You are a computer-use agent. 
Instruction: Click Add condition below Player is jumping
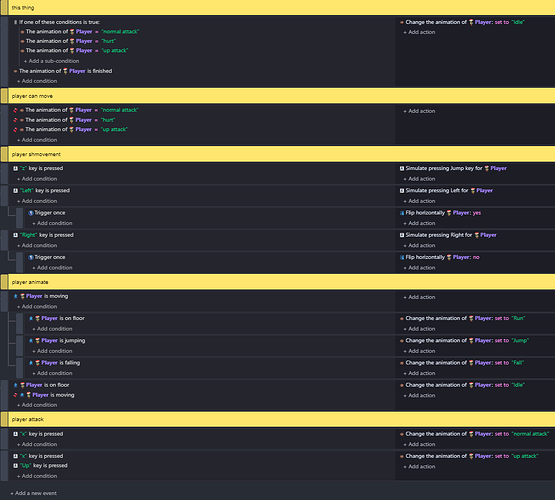[52, 351]
